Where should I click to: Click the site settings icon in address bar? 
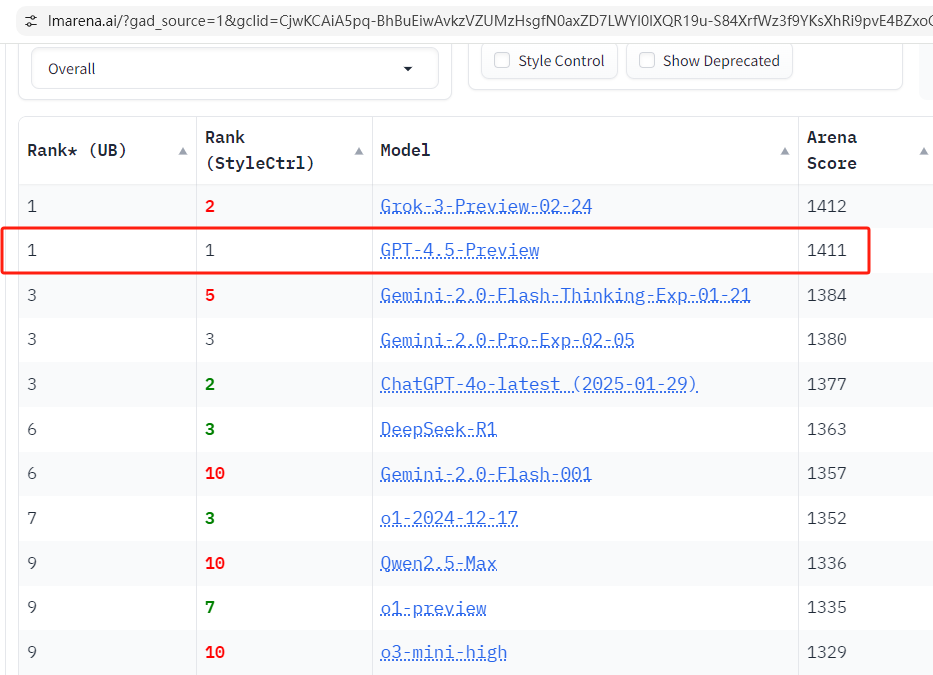pyautogui.click(x=31, y=21)
